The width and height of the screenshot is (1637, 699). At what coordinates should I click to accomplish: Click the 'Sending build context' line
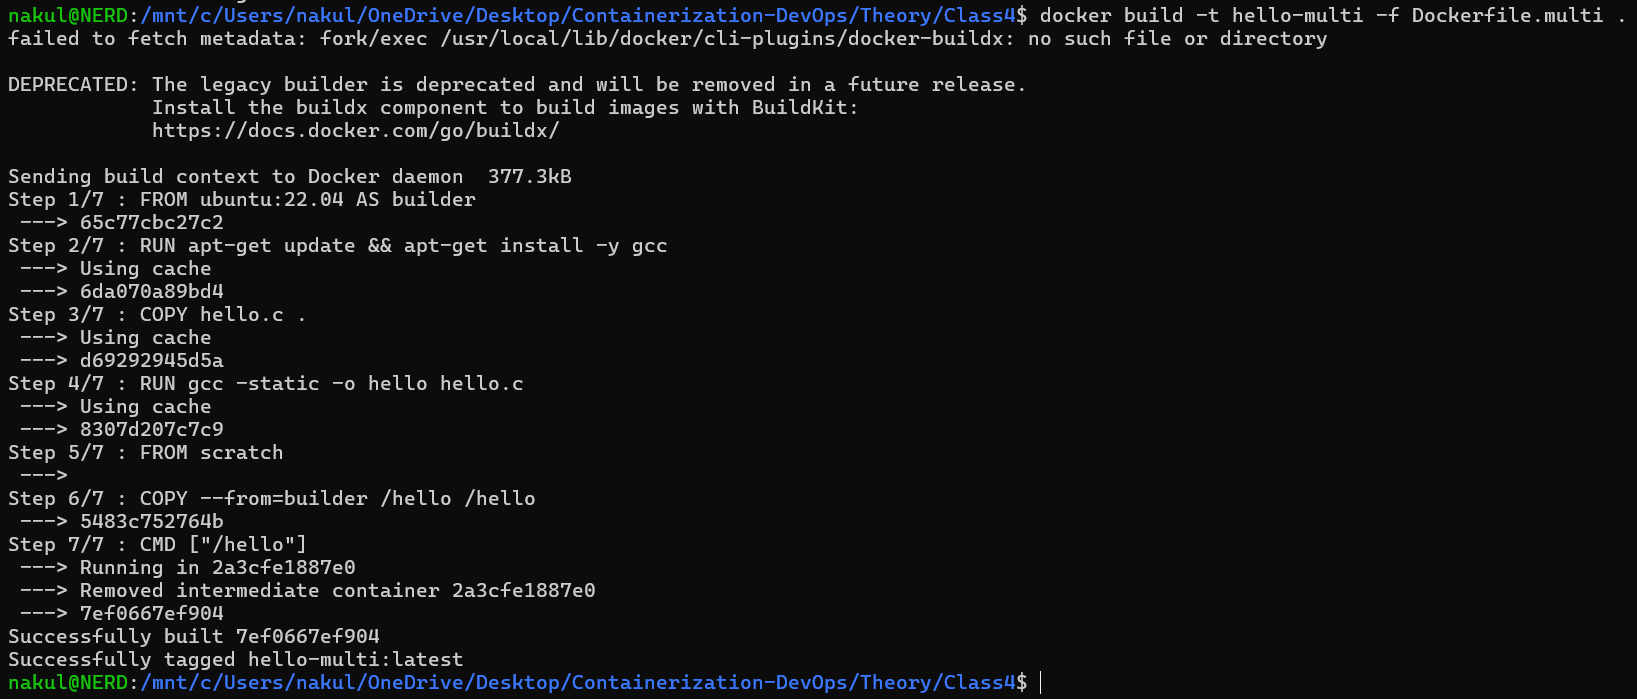[x=289, y=177]
